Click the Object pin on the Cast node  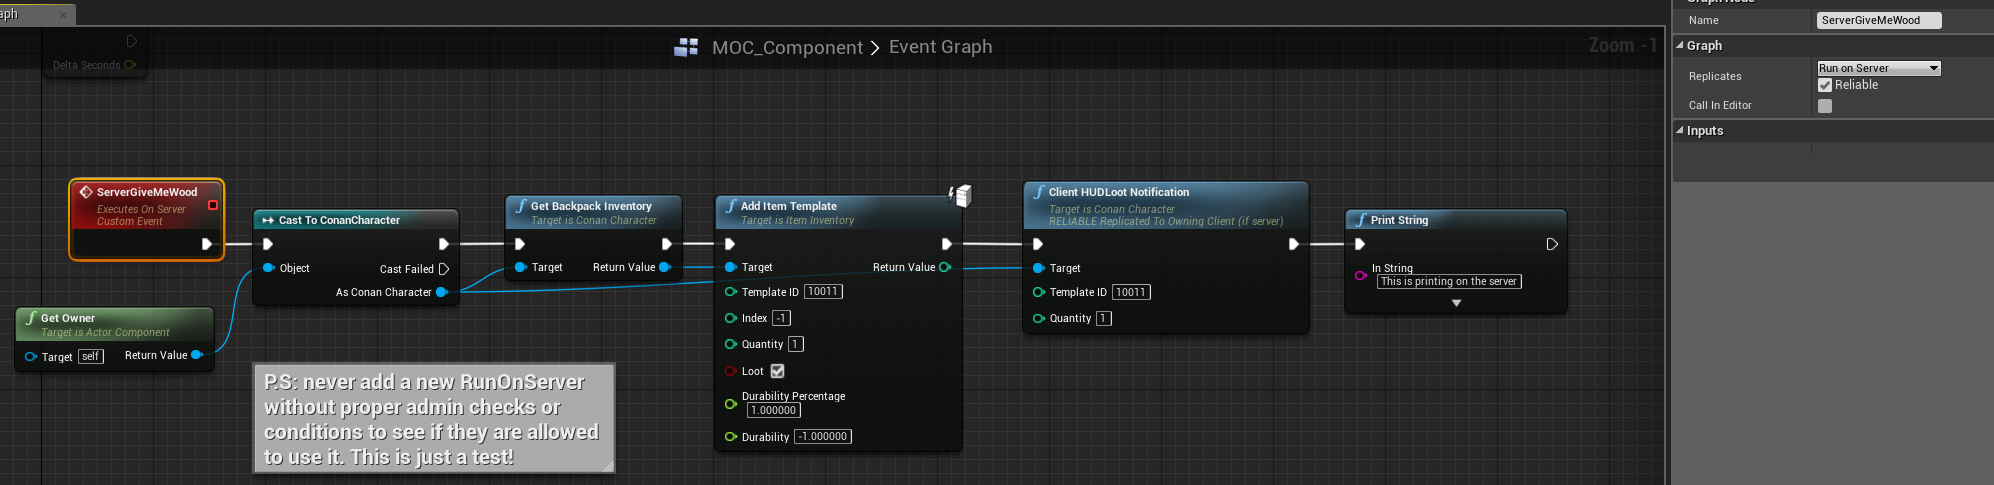268,268
